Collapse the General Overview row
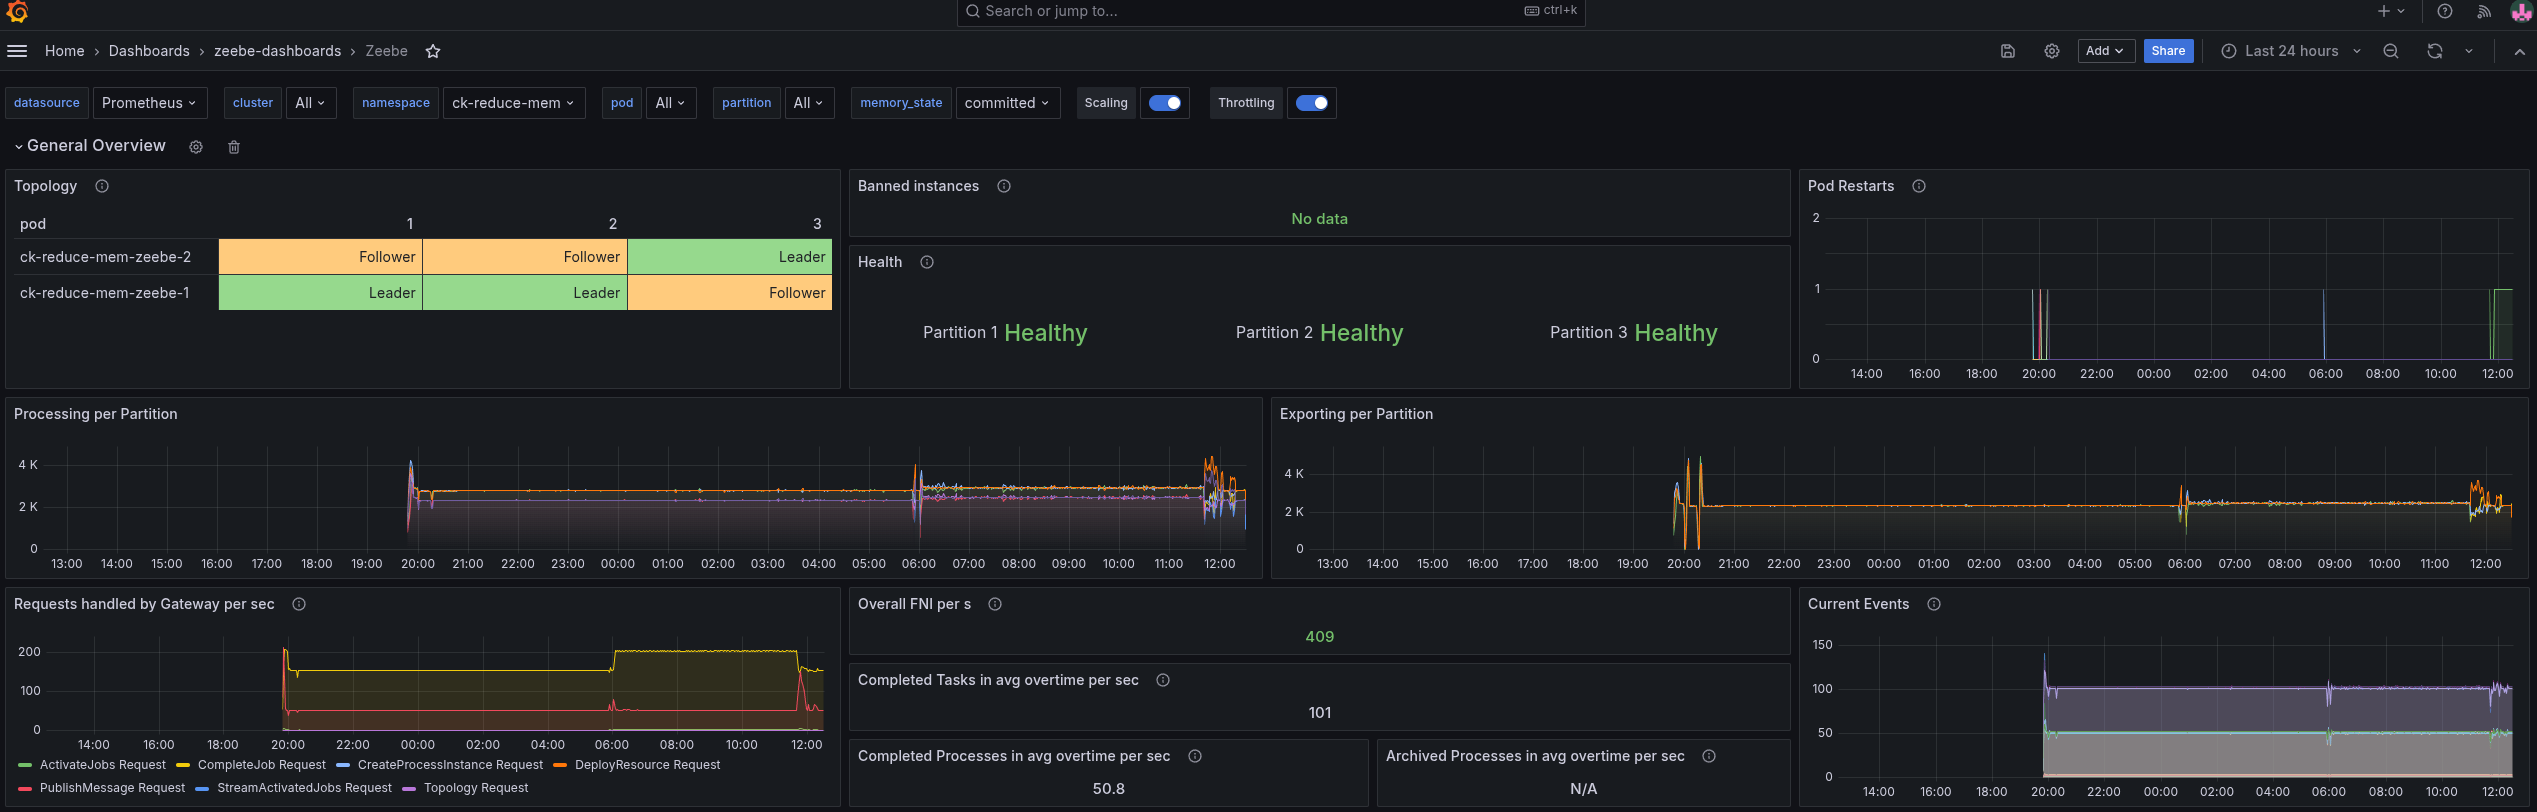The height and width of the screenshot is (812, 2537). 90,146
